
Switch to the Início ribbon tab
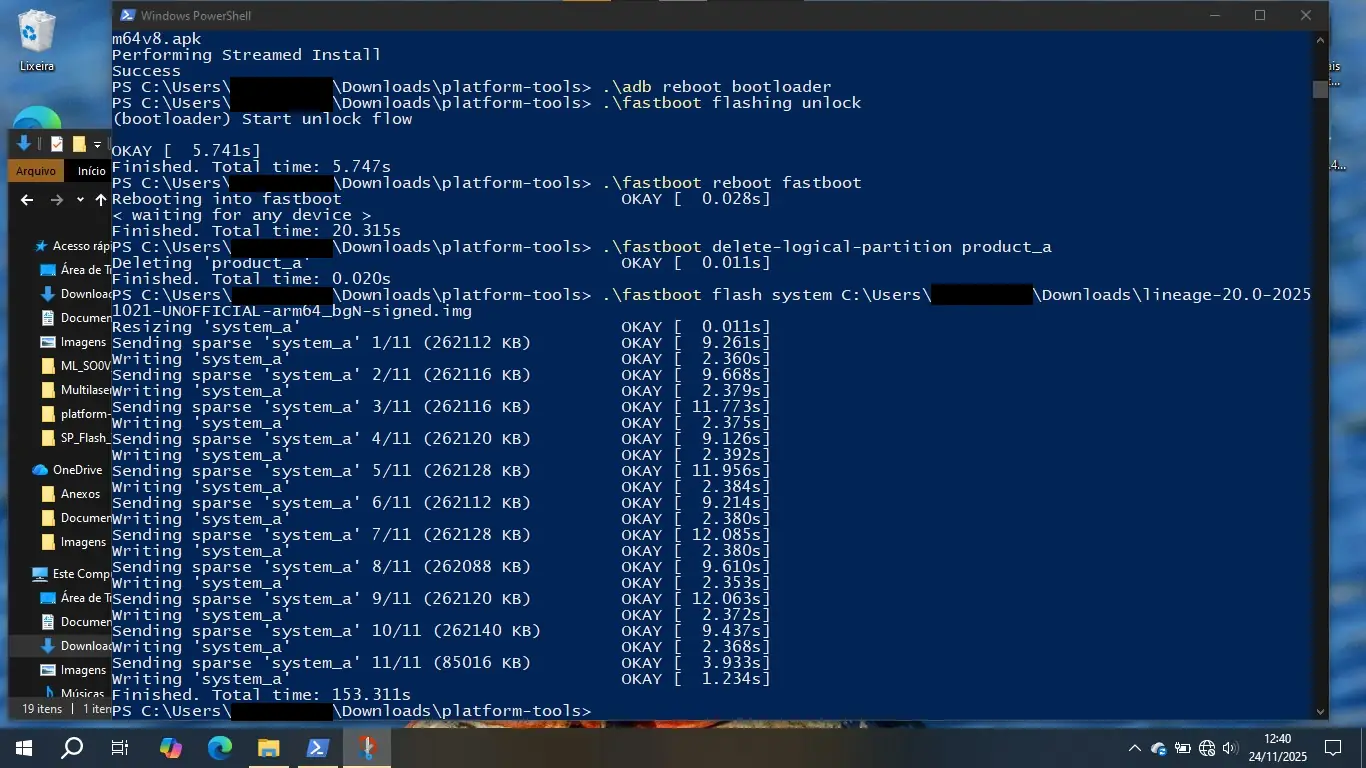(90, 171)
